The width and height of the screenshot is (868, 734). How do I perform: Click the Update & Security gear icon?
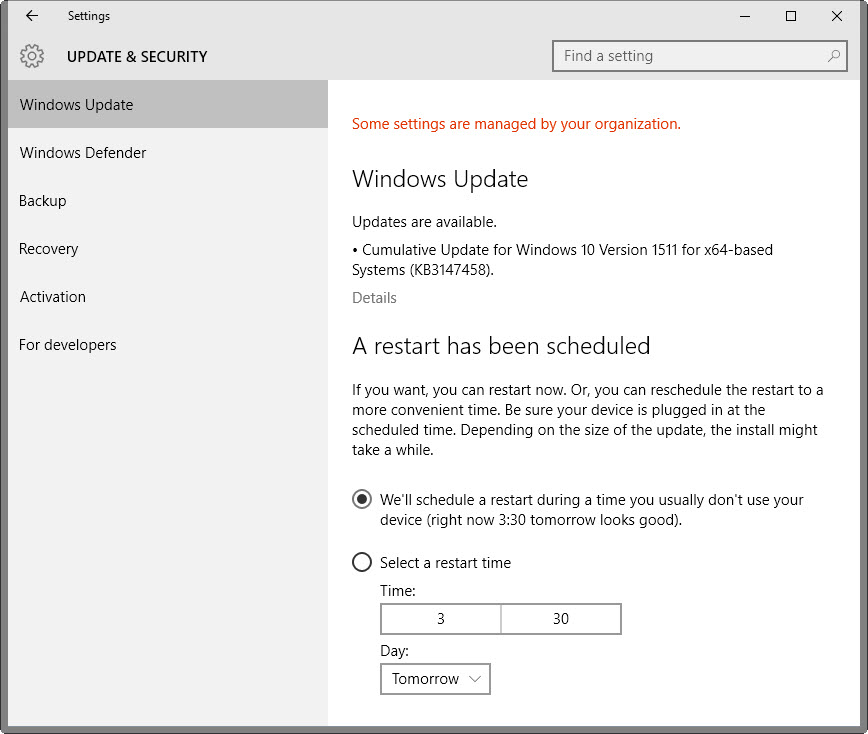(x=32, y=56)
